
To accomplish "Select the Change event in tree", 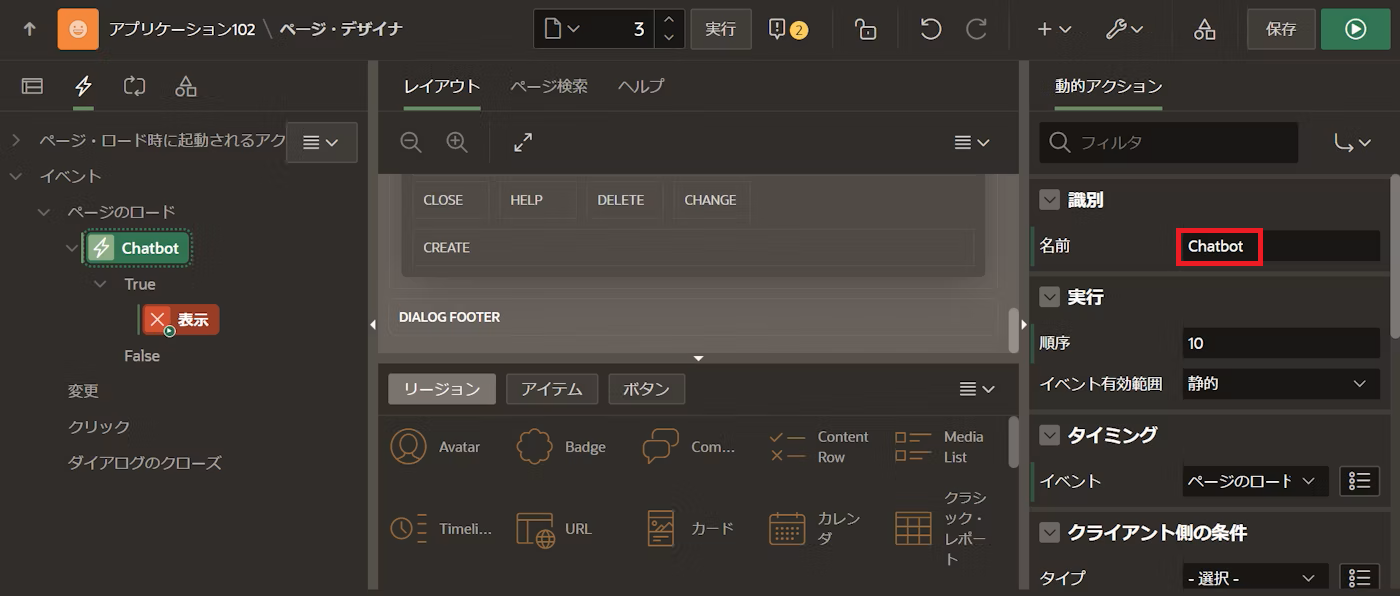I will click(x=83, y=391).
